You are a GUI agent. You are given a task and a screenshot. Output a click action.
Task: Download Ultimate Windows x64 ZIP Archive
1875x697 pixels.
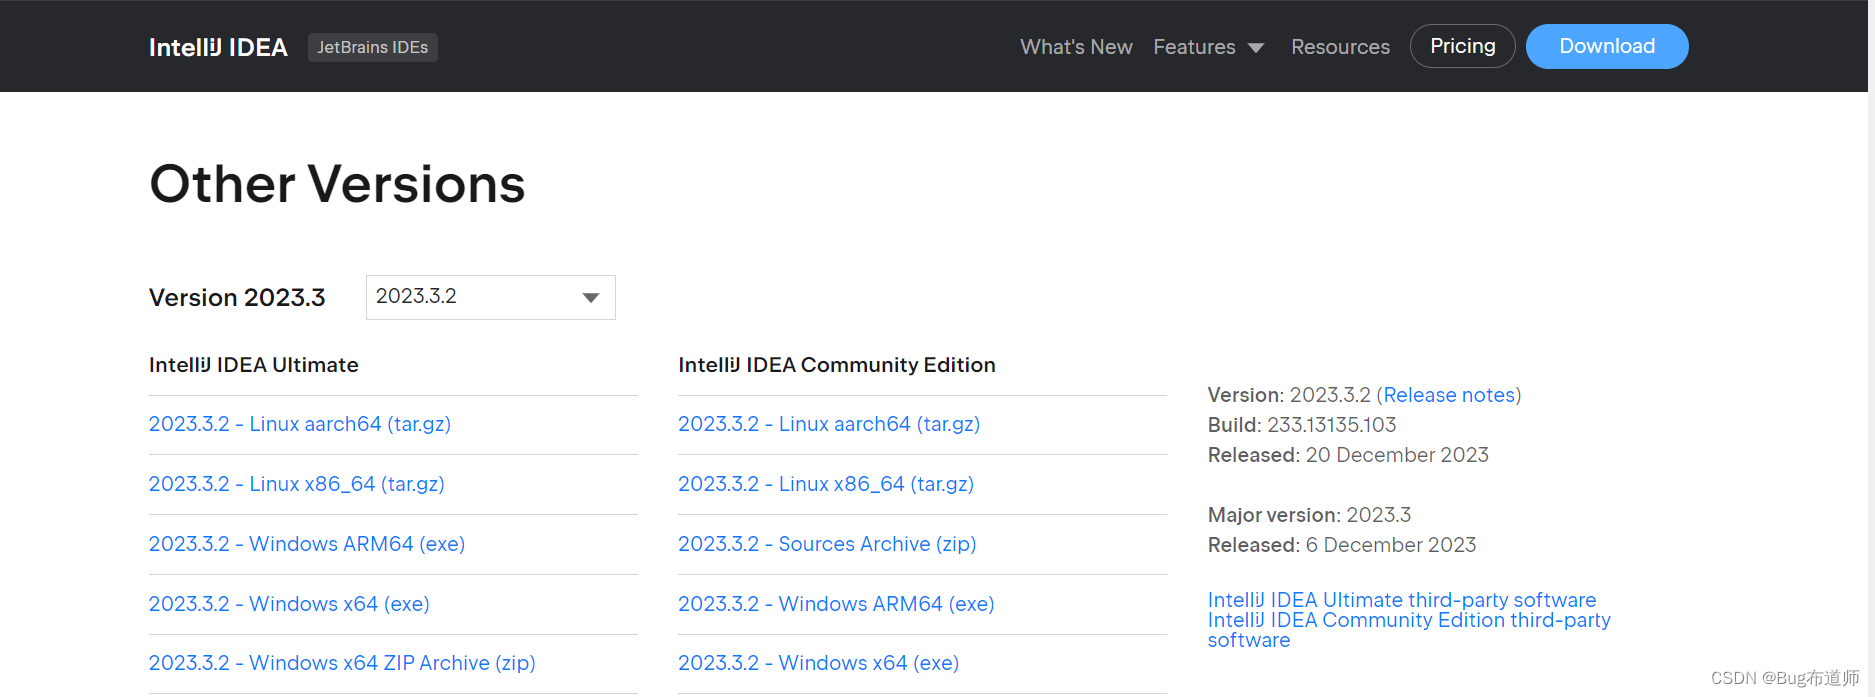tap(342, 663)
